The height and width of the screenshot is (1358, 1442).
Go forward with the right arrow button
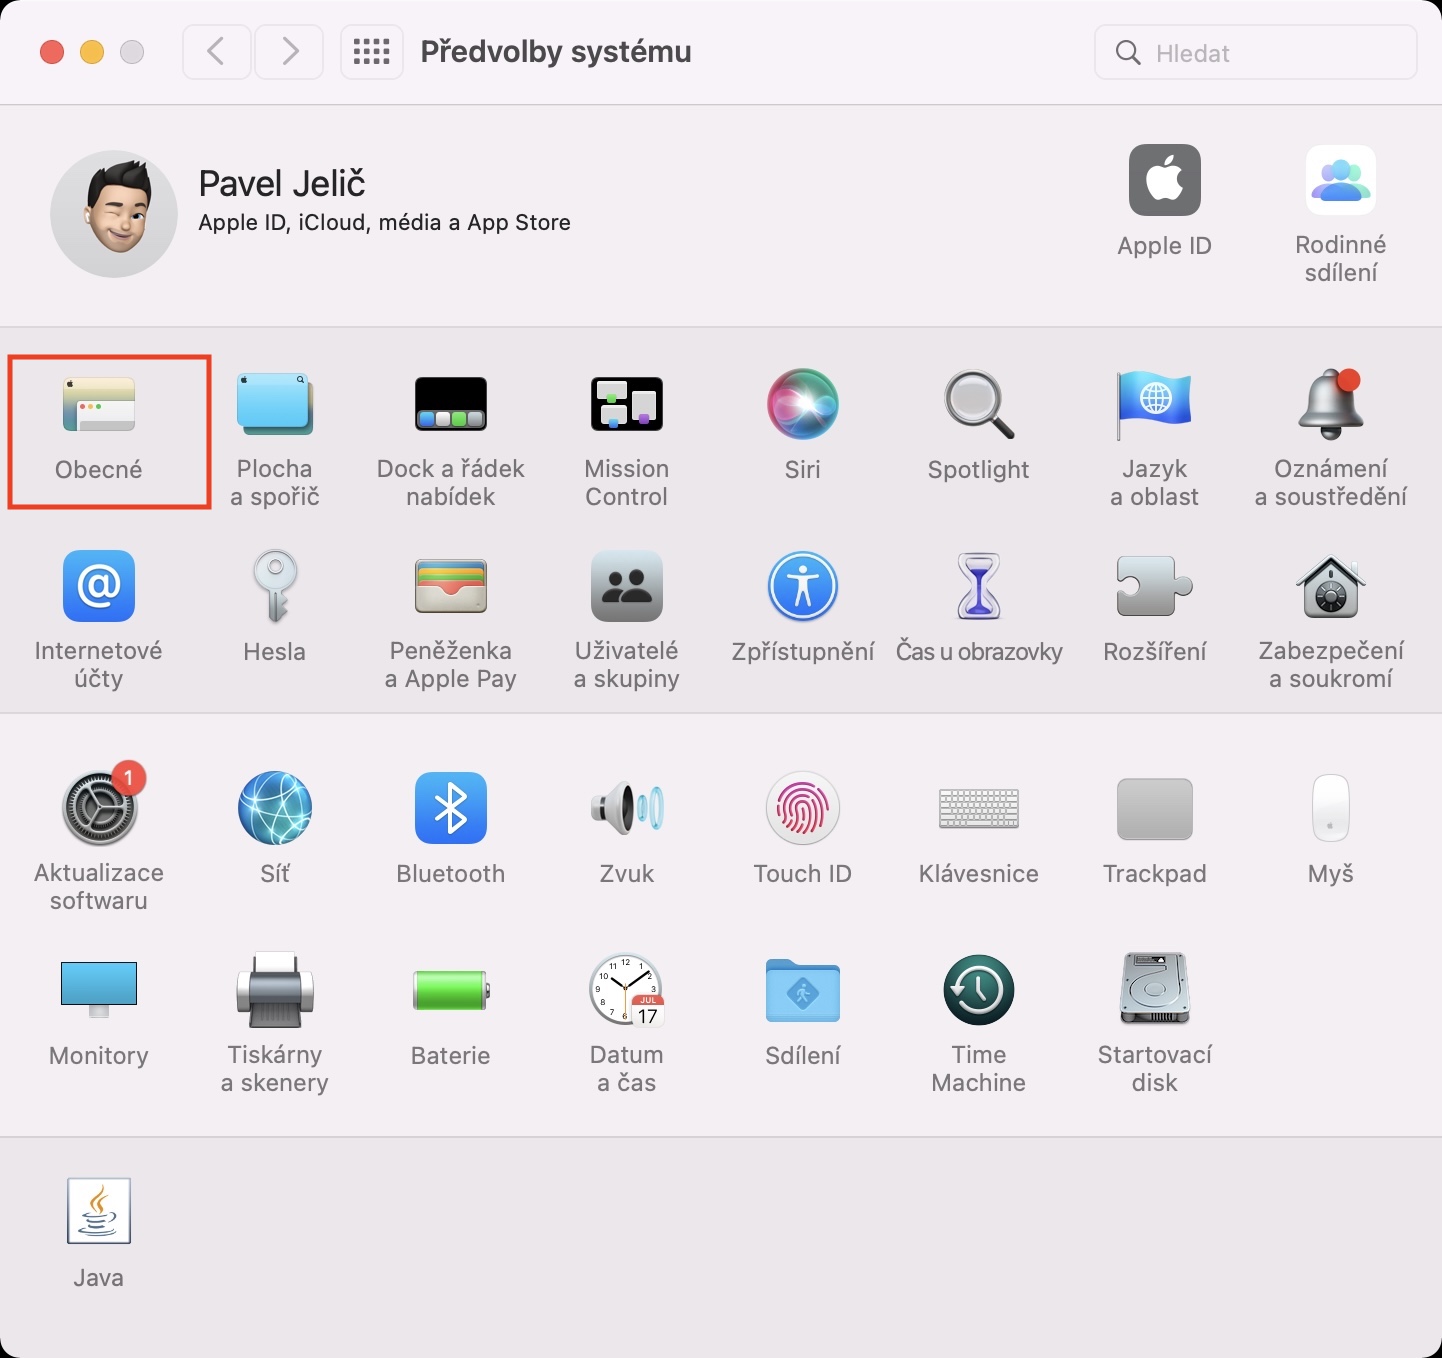[289, 51]
